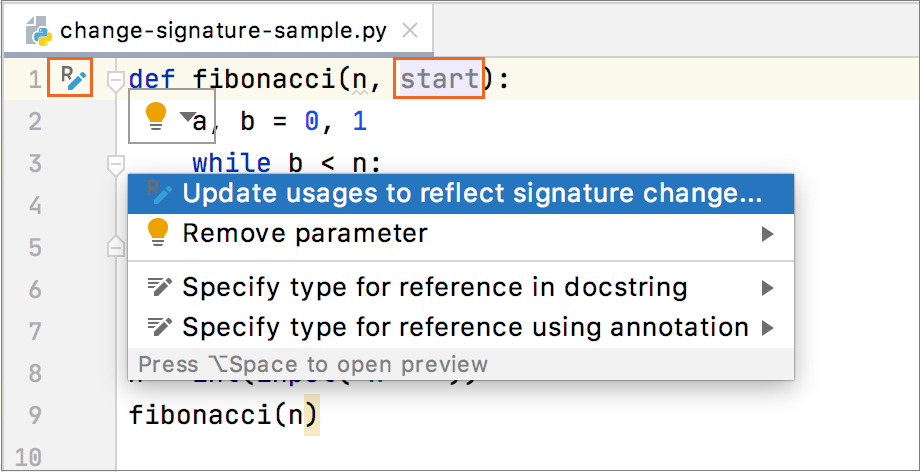The image size is (920, 472).
Task: Select Update usages to reflect signature change
Action: click(471, 193)
